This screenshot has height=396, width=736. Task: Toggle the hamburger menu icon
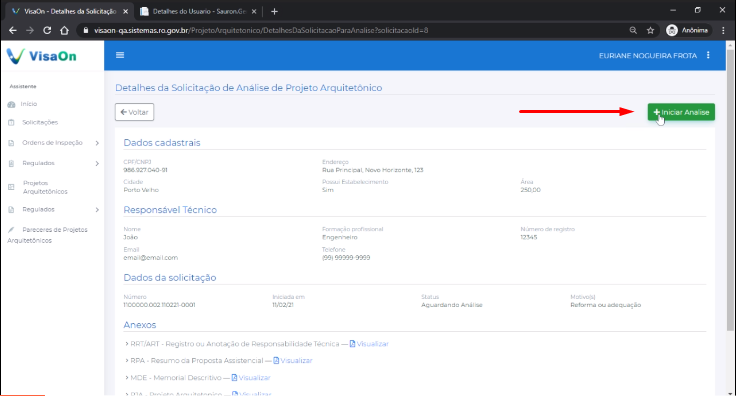tap(120, 55)
